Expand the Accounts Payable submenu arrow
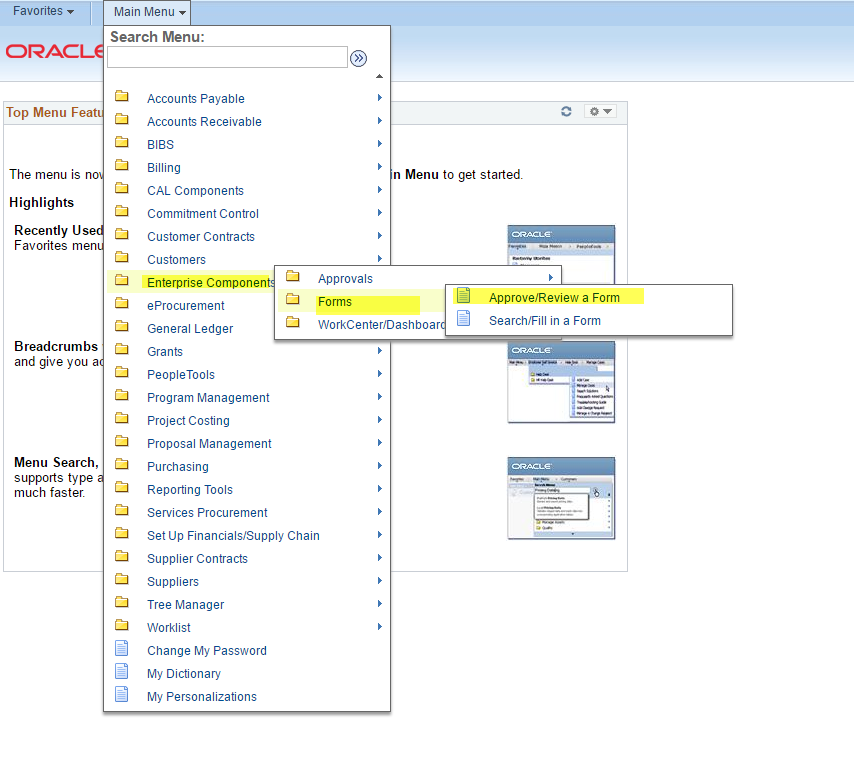 click(x=380, y=97)
